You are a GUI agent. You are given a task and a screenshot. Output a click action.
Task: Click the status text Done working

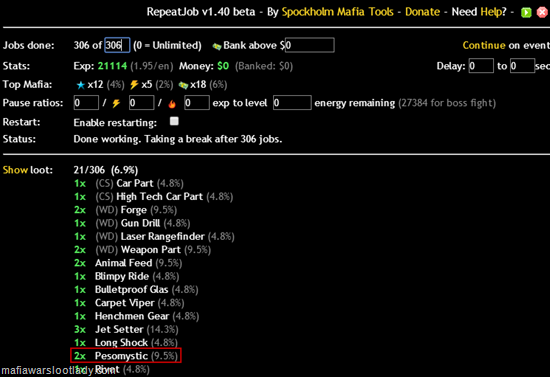point(177,139)
